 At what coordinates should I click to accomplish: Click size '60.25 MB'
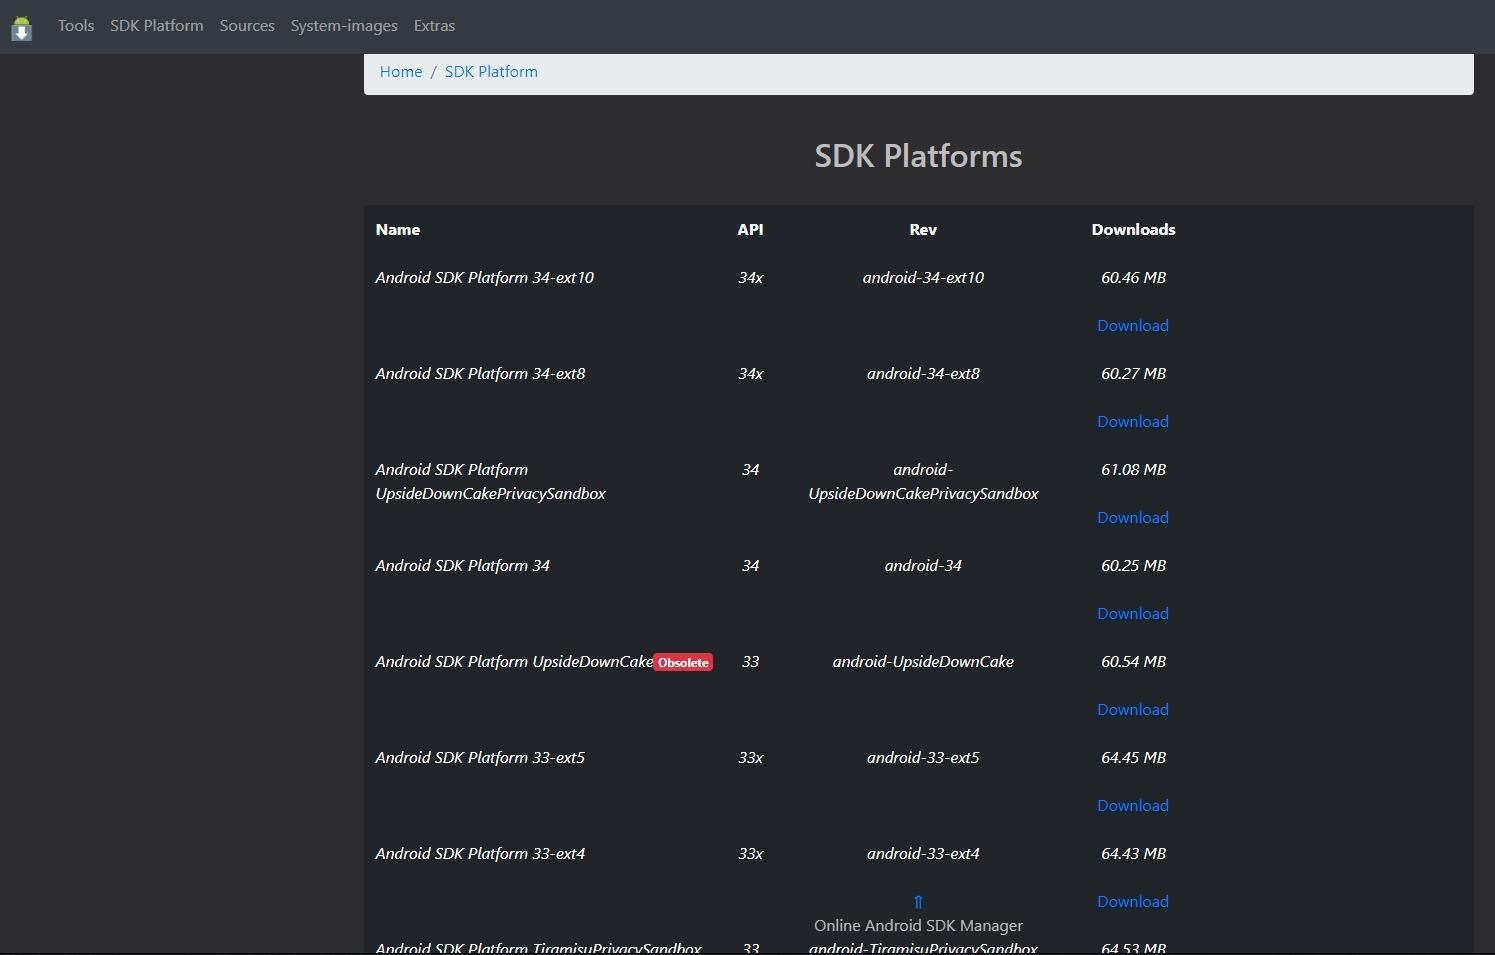(1133, 566)
